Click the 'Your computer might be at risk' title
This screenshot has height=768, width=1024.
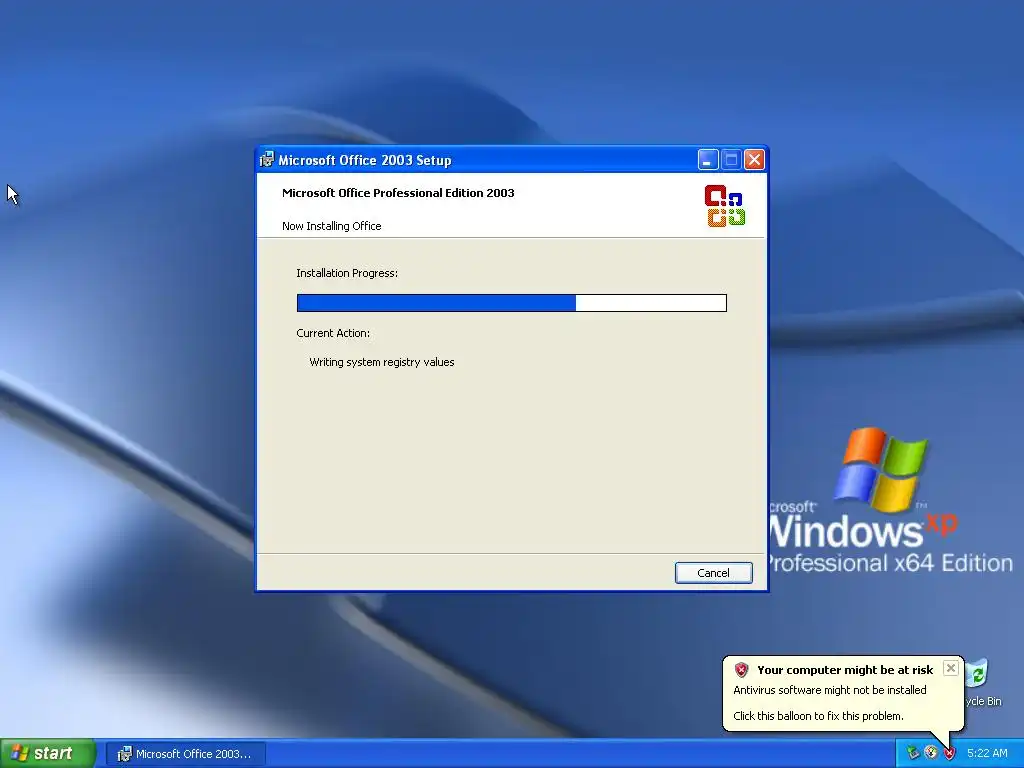845,669
